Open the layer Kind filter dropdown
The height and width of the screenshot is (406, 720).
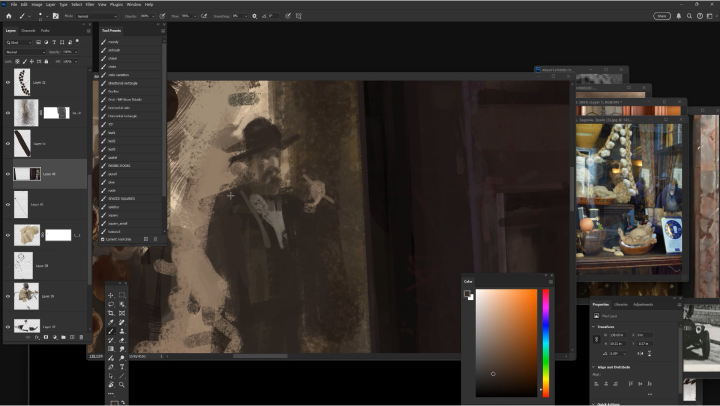pyautogui.click(x=18, y=42)
